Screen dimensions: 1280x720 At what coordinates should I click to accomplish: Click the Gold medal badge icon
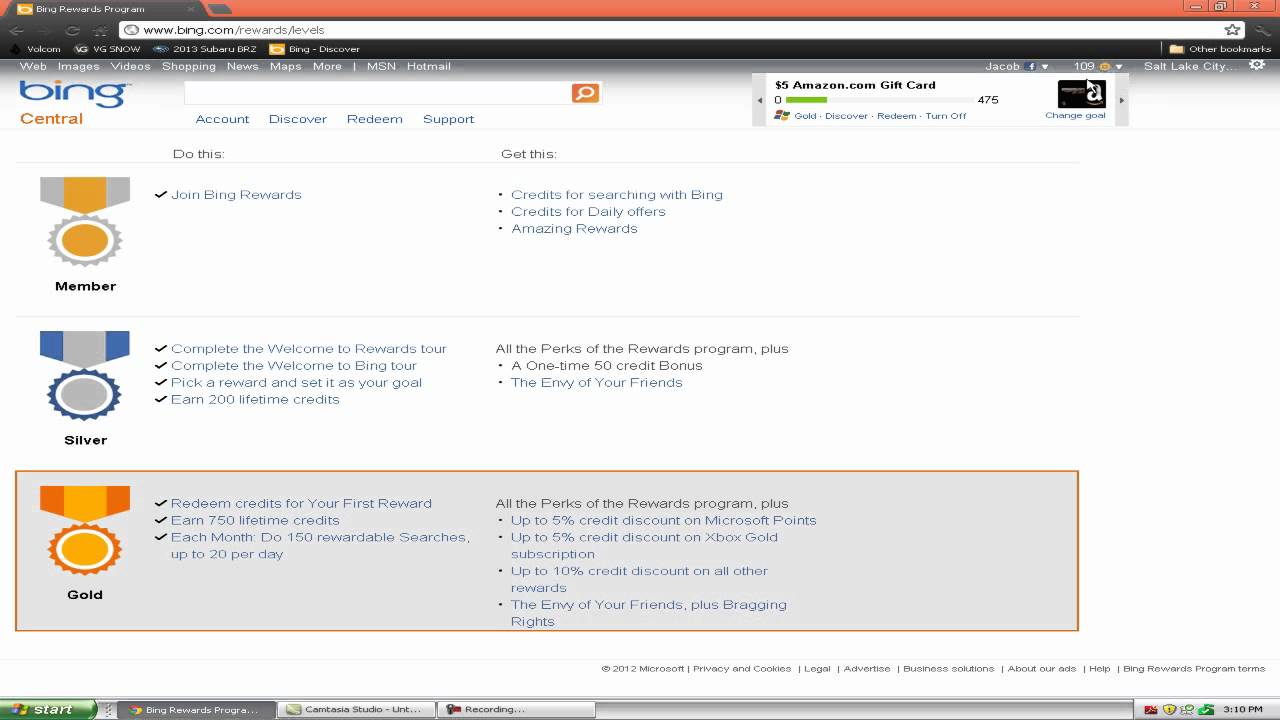coord(85,531)
